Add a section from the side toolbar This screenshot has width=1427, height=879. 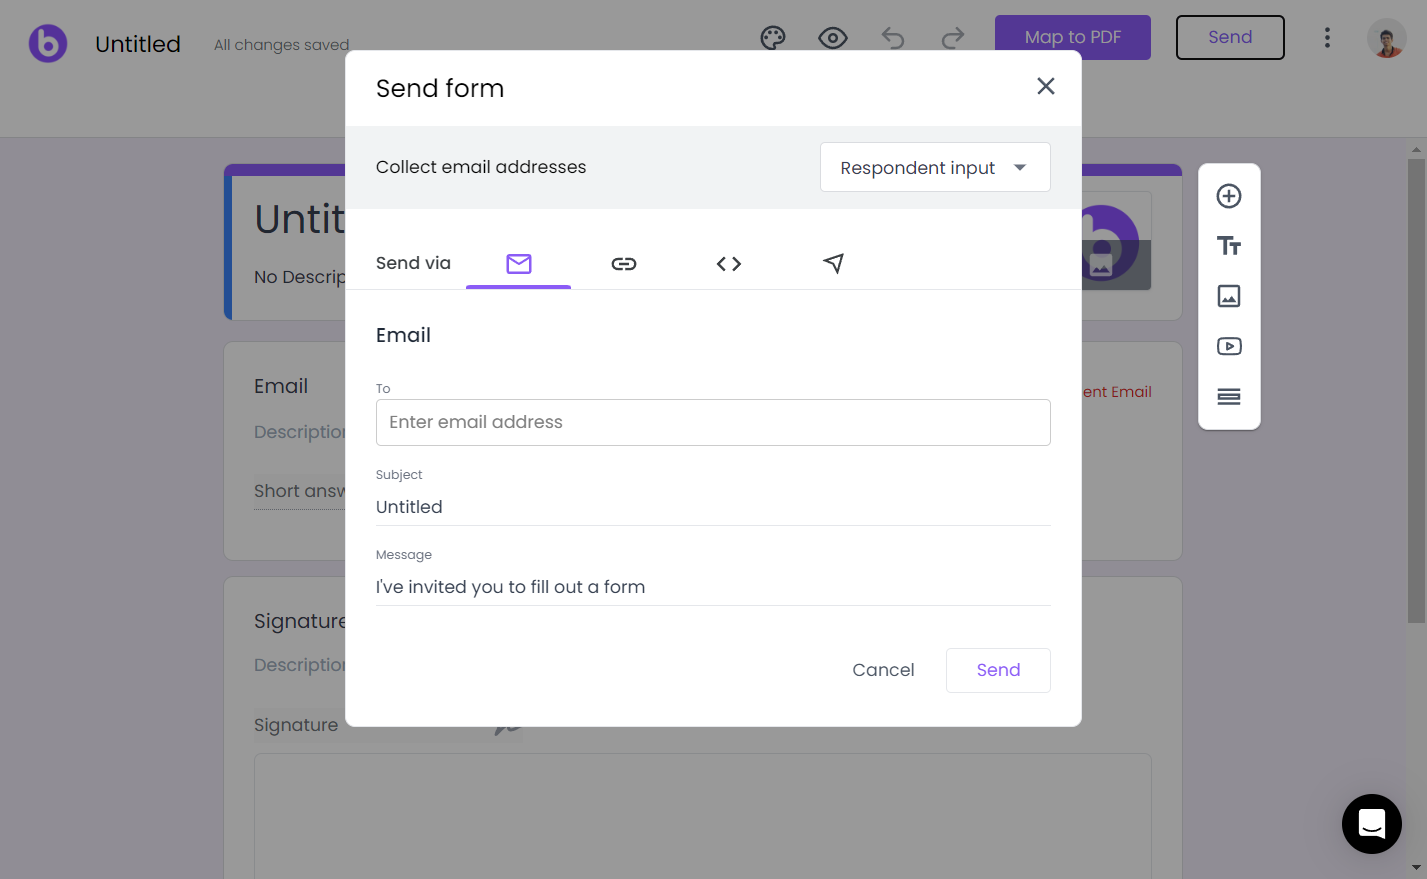pyautogui.click(x=1229, y=396)
